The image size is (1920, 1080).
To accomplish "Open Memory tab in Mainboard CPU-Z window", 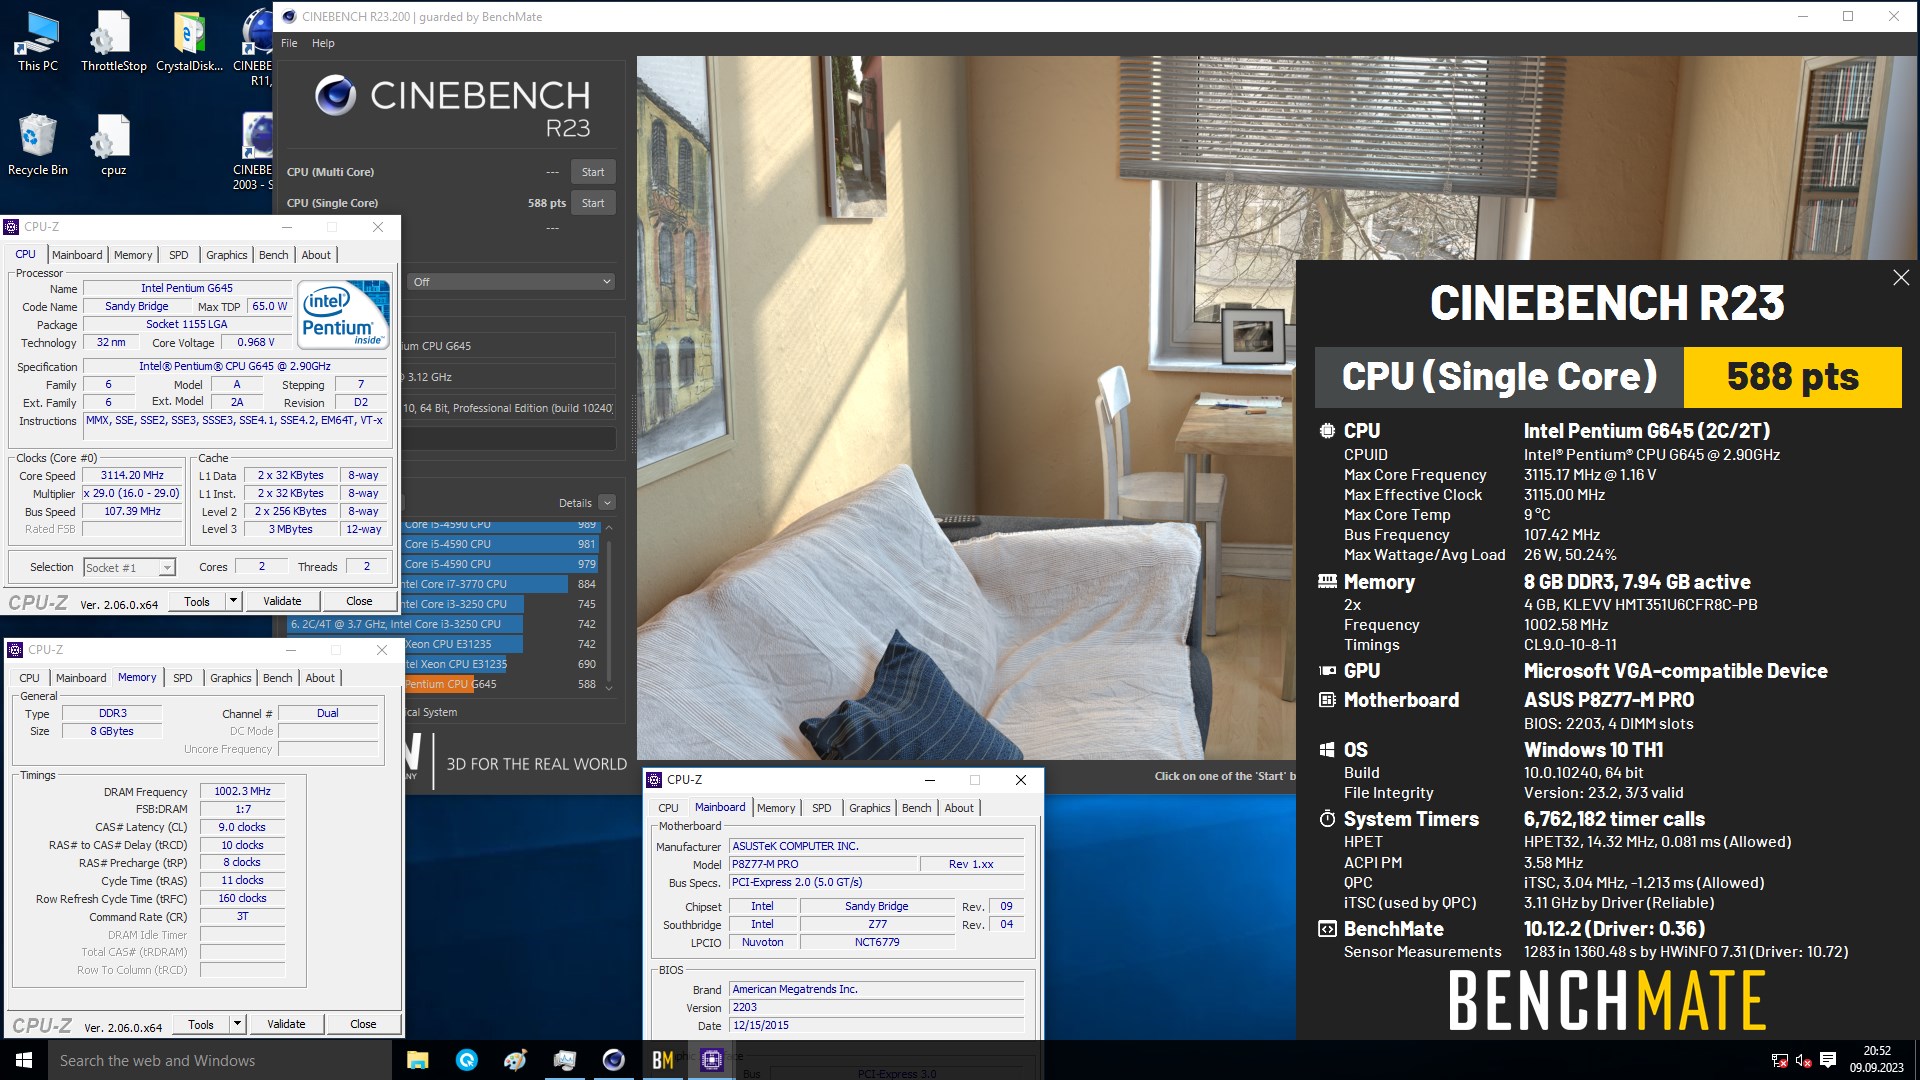I will click(x=776, y=808).
